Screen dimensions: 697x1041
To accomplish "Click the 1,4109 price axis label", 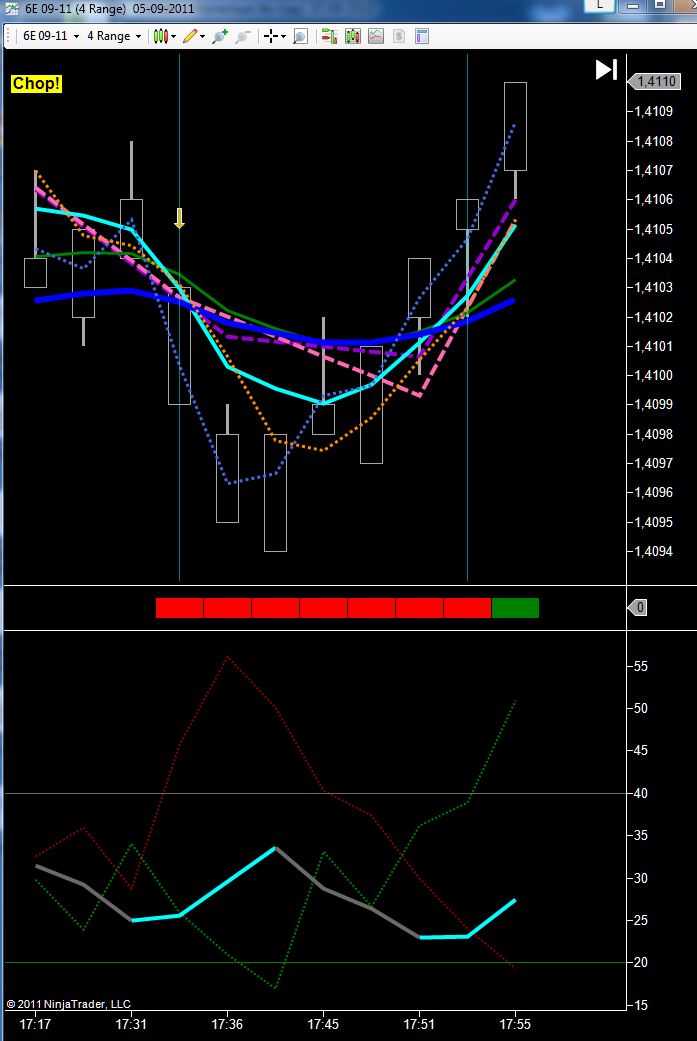I will (654, 111).
